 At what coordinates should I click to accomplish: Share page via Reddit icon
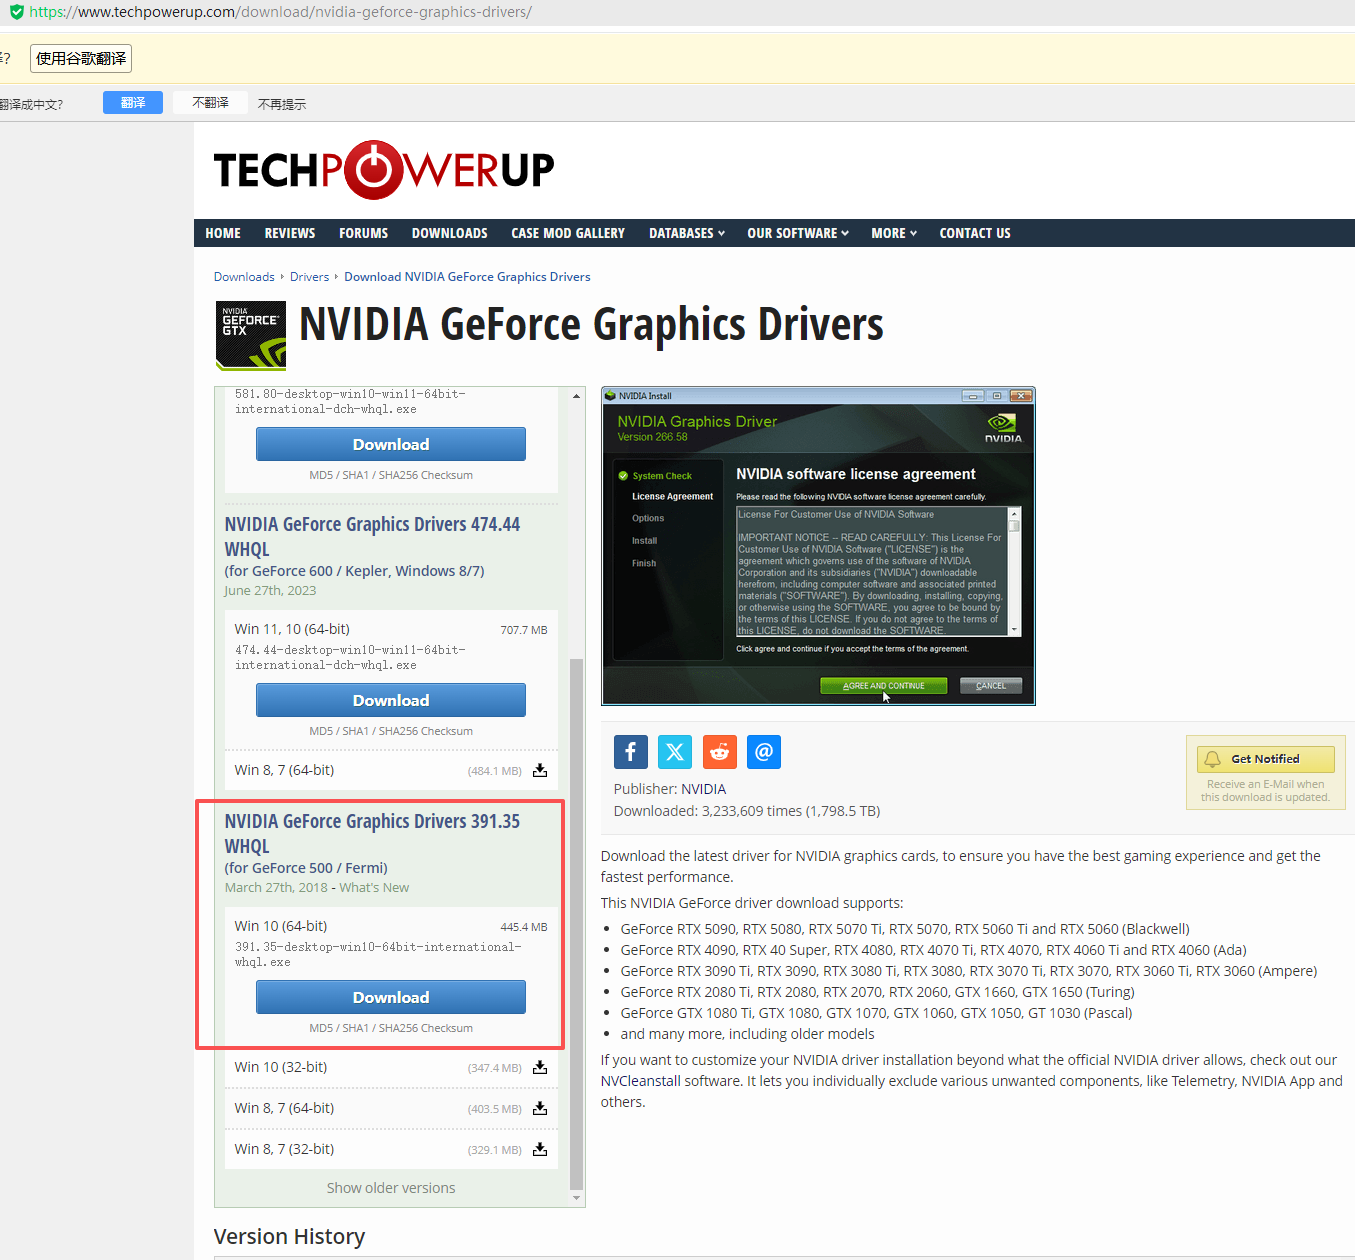click(719, 752)
